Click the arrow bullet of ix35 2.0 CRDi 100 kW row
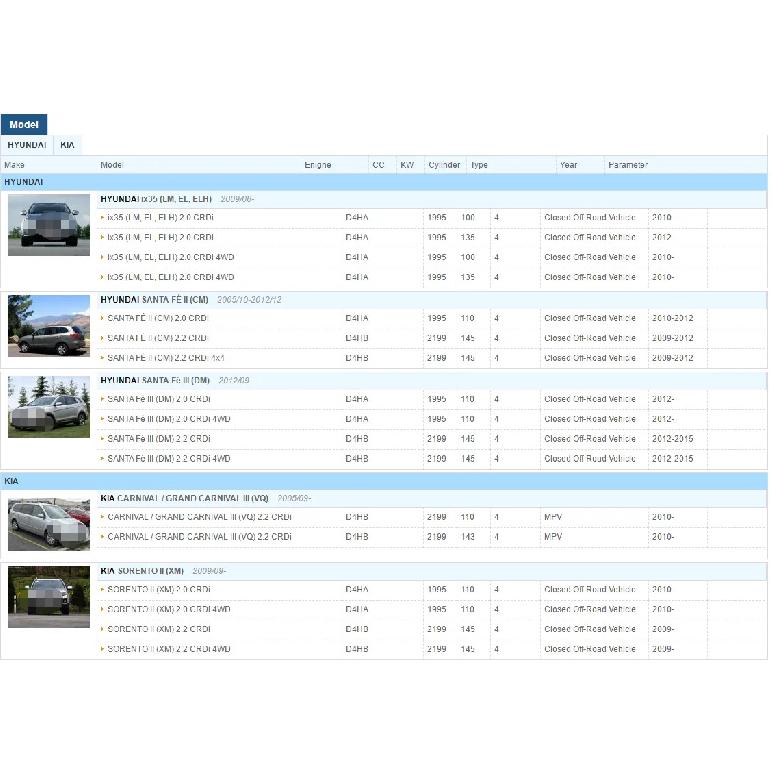The width and height of the screenshot is (774, 774). pos(102,217)
